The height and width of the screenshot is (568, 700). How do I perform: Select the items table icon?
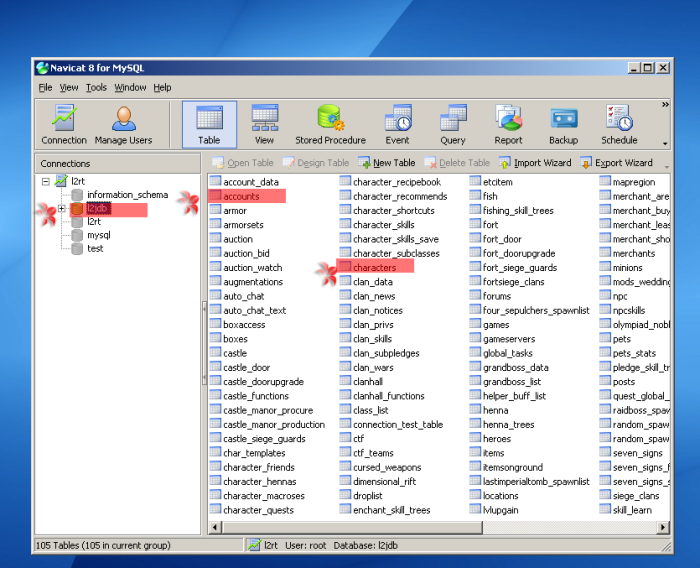point(475,452)
